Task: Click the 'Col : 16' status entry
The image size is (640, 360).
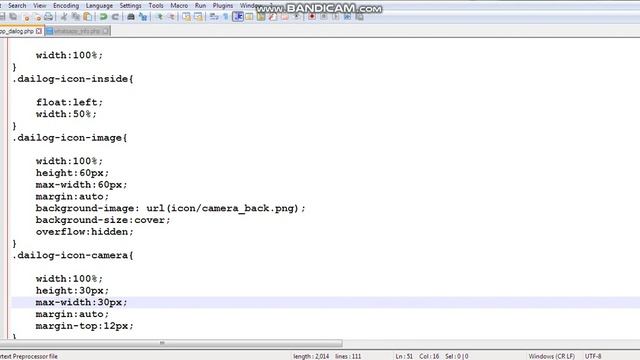Action: pos(429,356)
